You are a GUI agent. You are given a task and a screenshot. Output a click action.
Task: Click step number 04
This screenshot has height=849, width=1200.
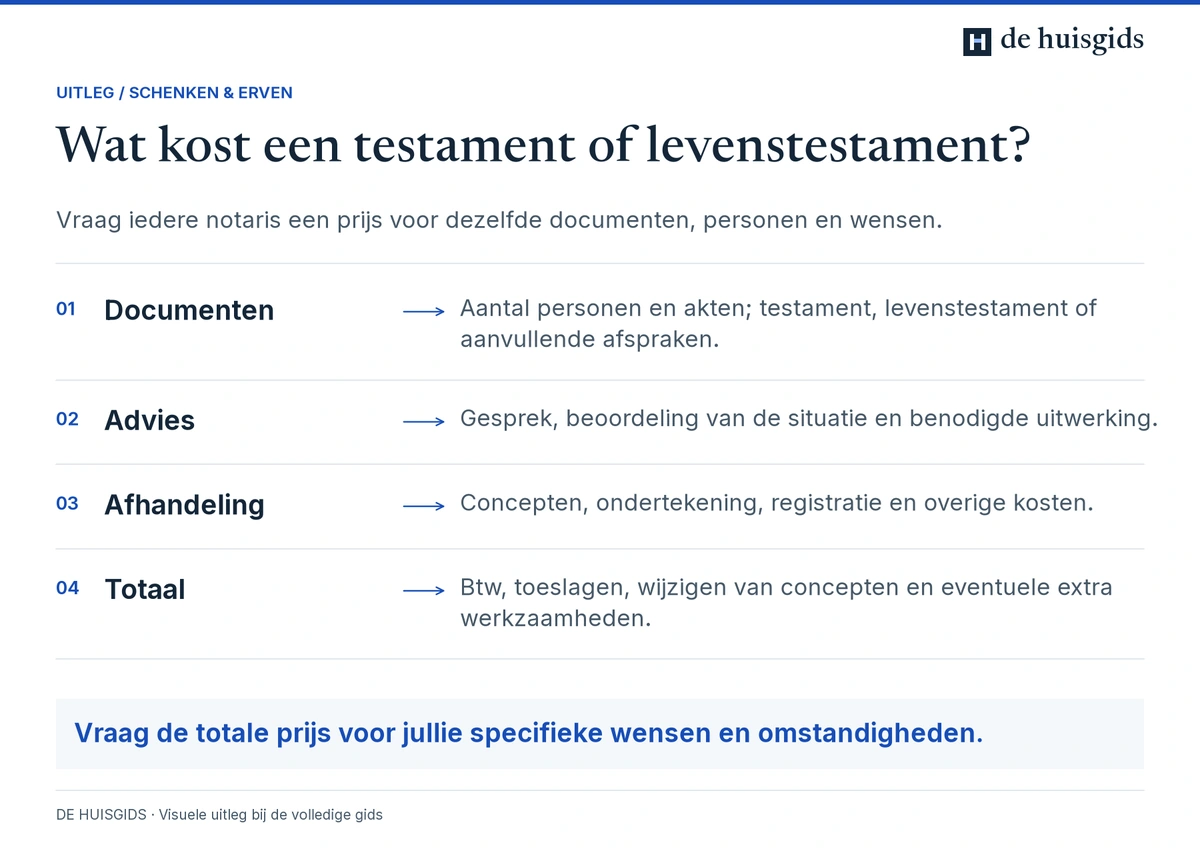(67, 589)
